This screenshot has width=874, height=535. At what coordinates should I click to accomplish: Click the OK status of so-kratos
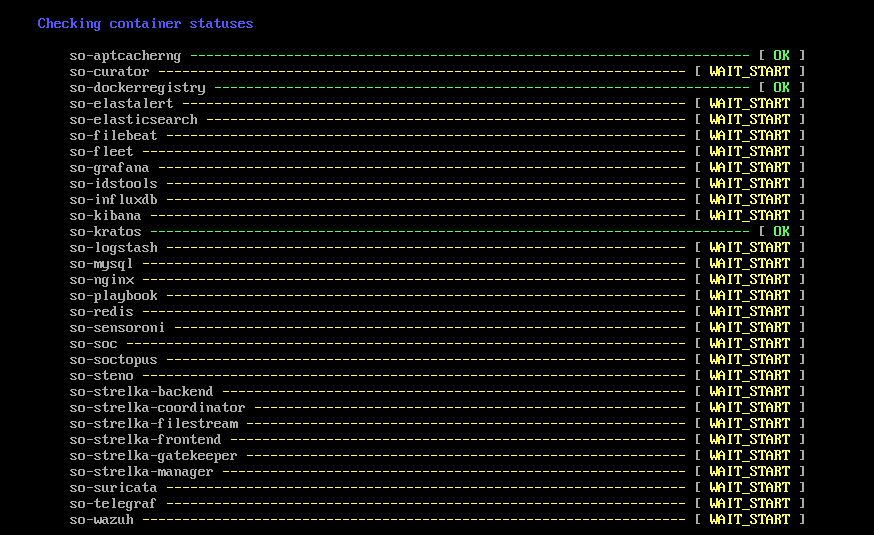(781, 232)
